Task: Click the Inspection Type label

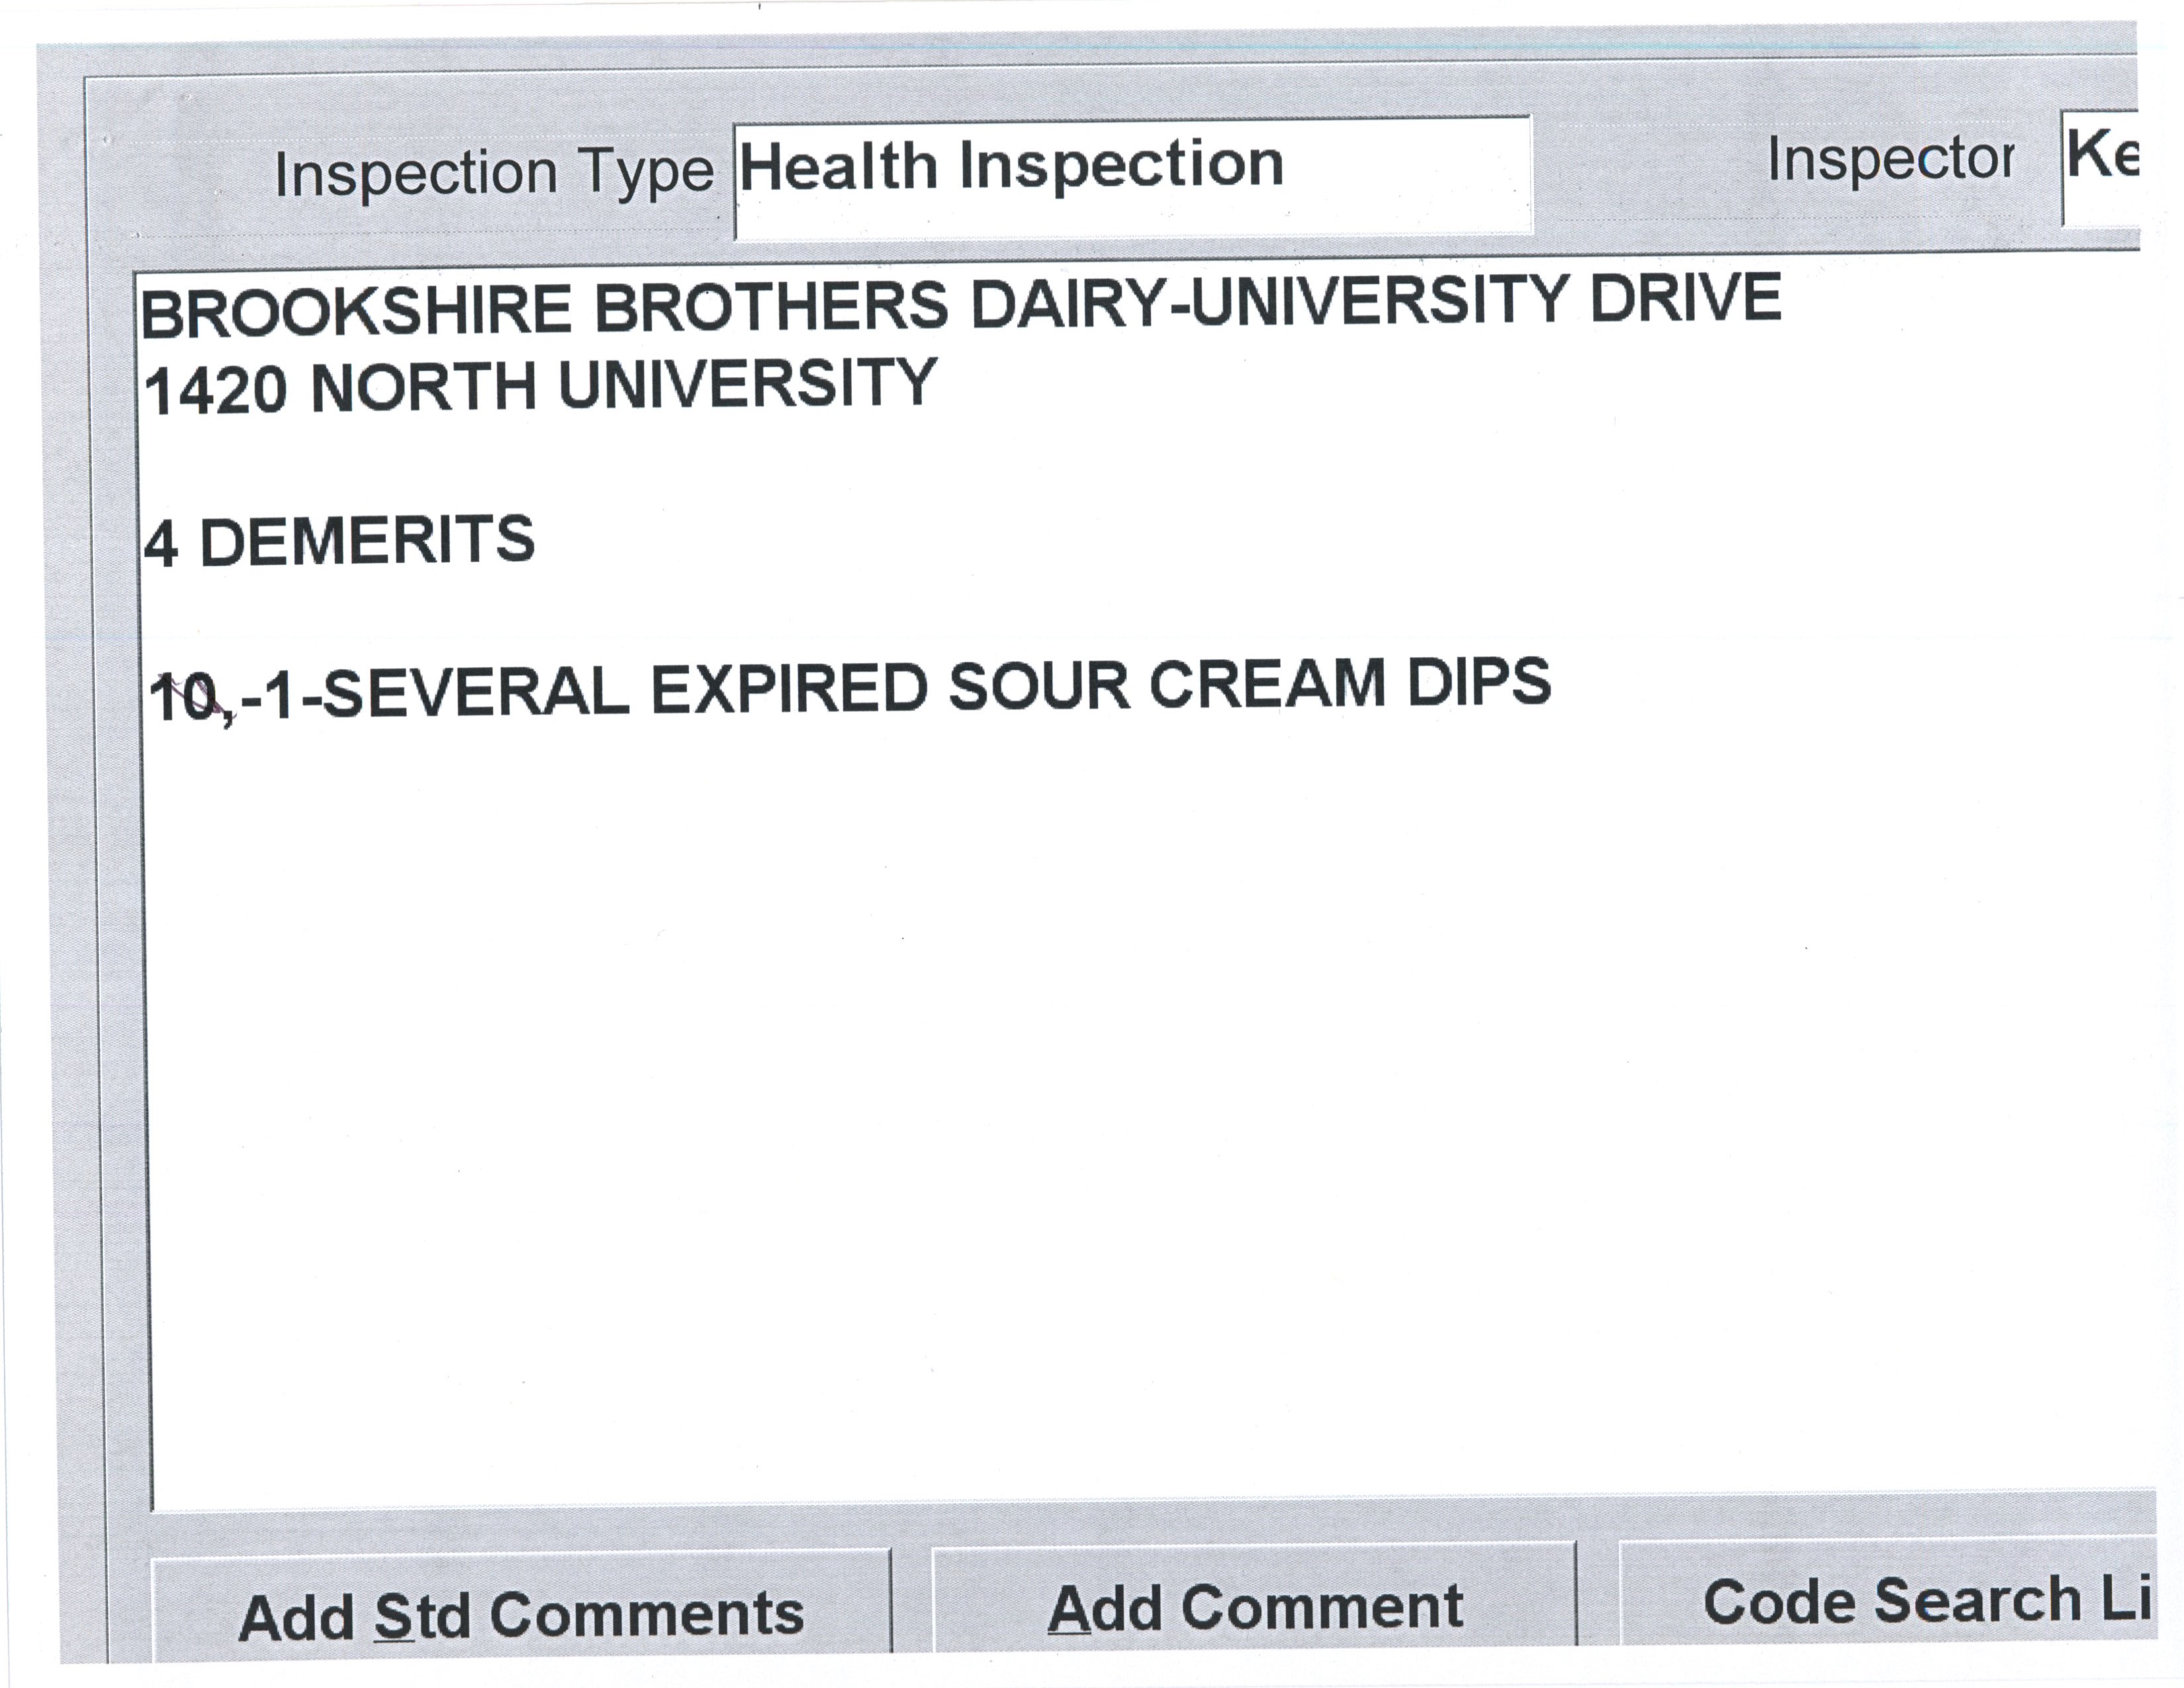Action: (494, 173)
